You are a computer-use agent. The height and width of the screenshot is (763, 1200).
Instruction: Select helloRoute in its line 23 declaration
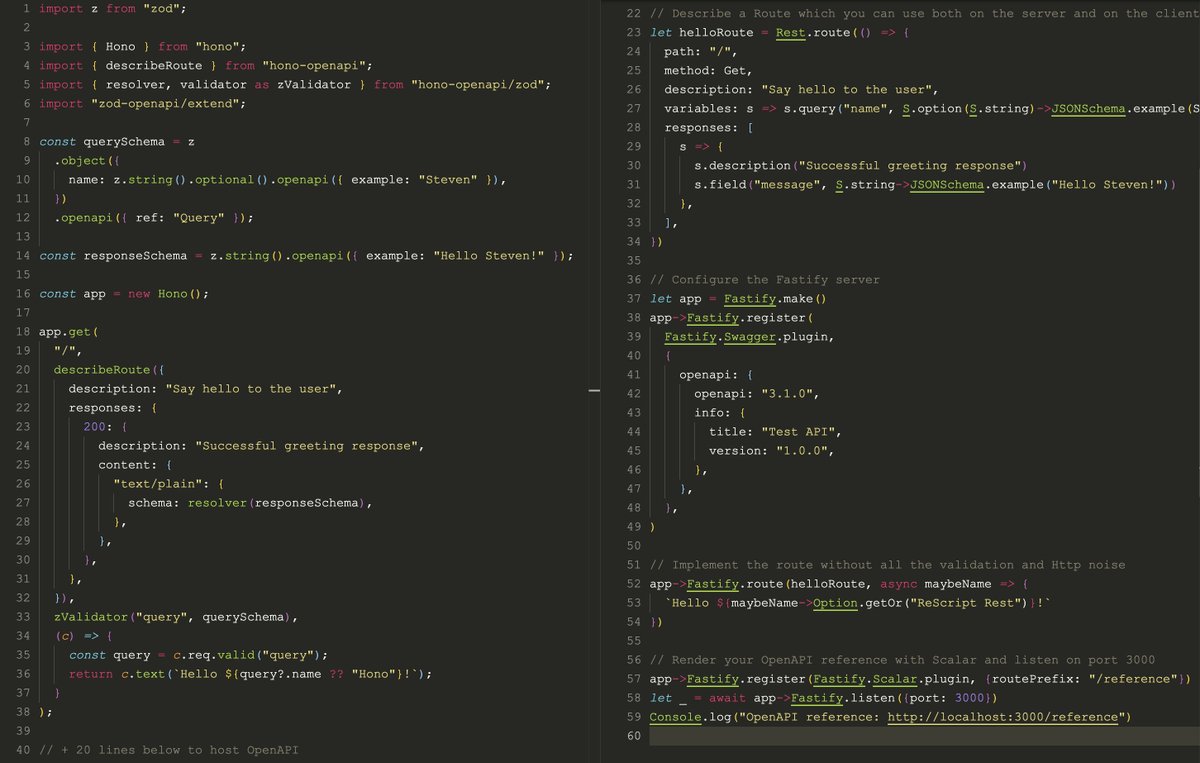pos(716,32)
